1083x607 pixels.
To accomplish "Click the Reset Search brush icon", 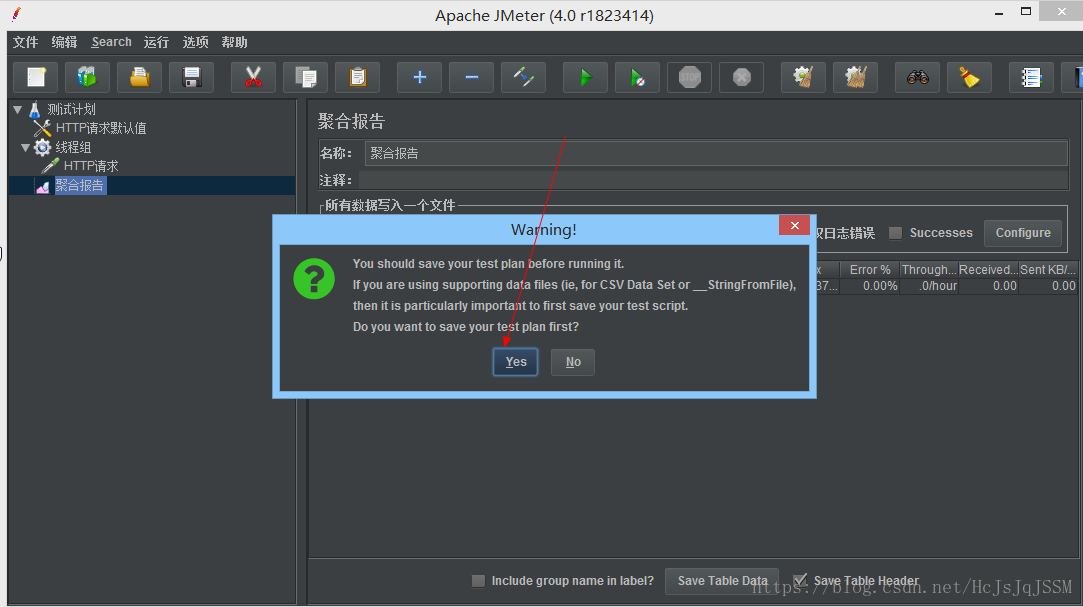I will pos(970,77).
